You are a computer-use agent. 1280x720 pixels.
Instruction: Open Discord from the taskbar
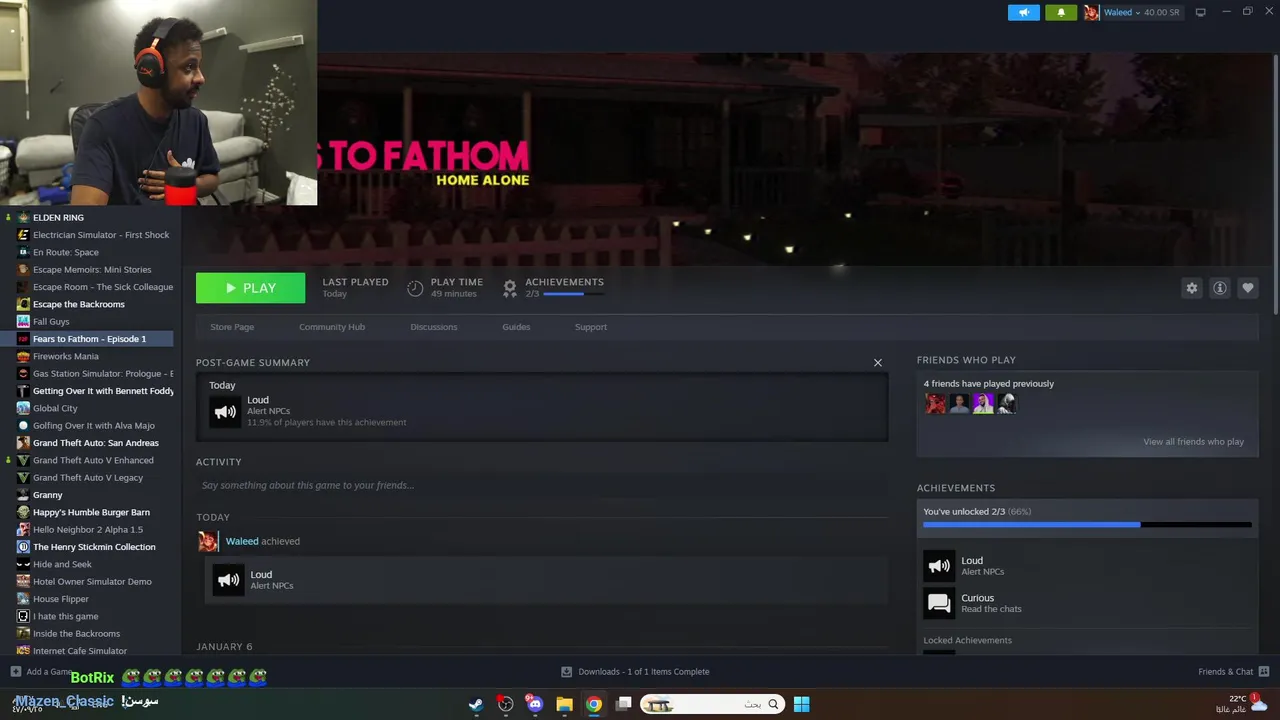534,704
